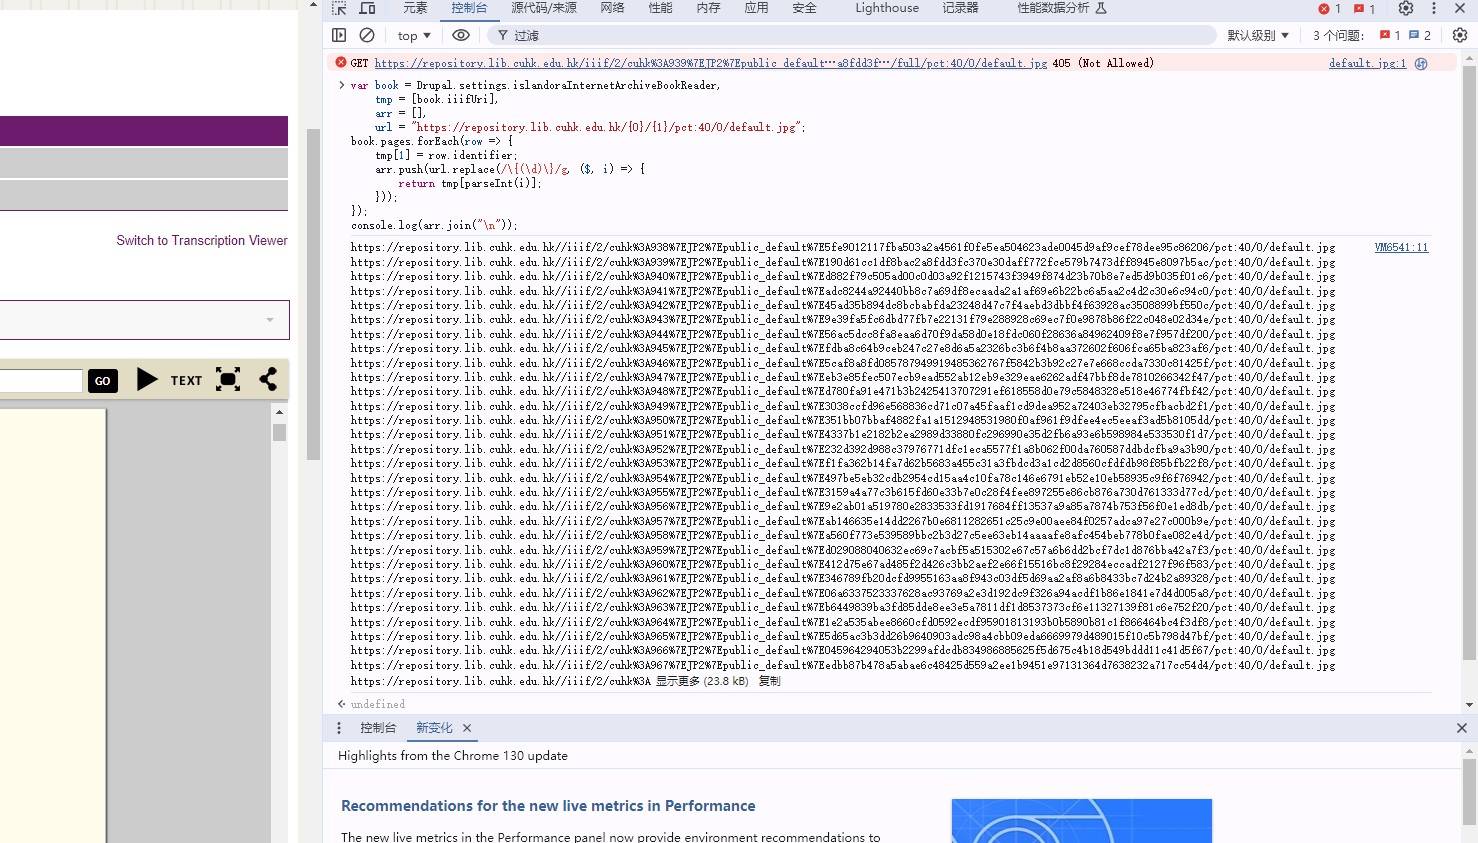
Task: Select the 新变化 drawer tab
Action: [x=434, y=728]
